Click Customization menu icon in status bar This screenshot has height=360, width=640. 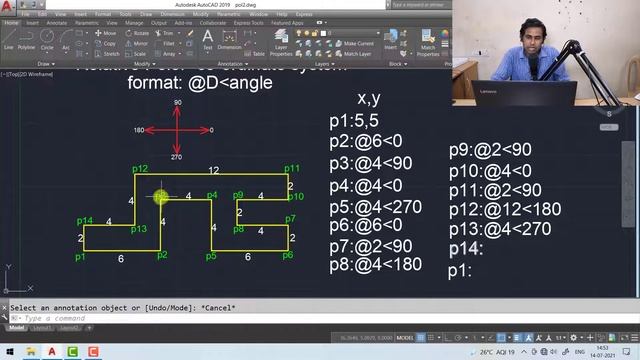(x=634, y=338)
